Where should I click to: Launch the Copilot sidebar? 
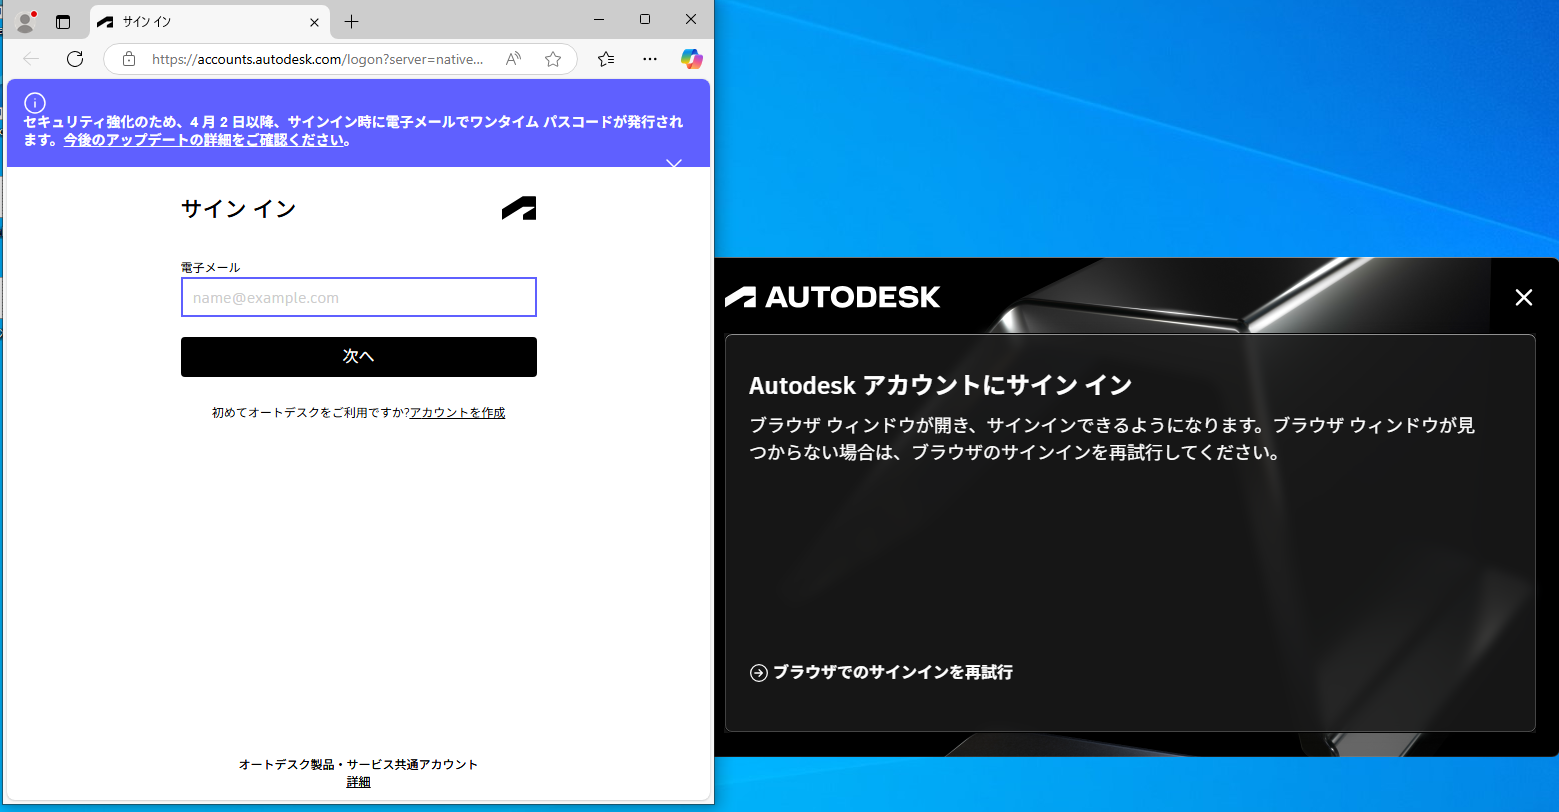click(x=692, y=59)
